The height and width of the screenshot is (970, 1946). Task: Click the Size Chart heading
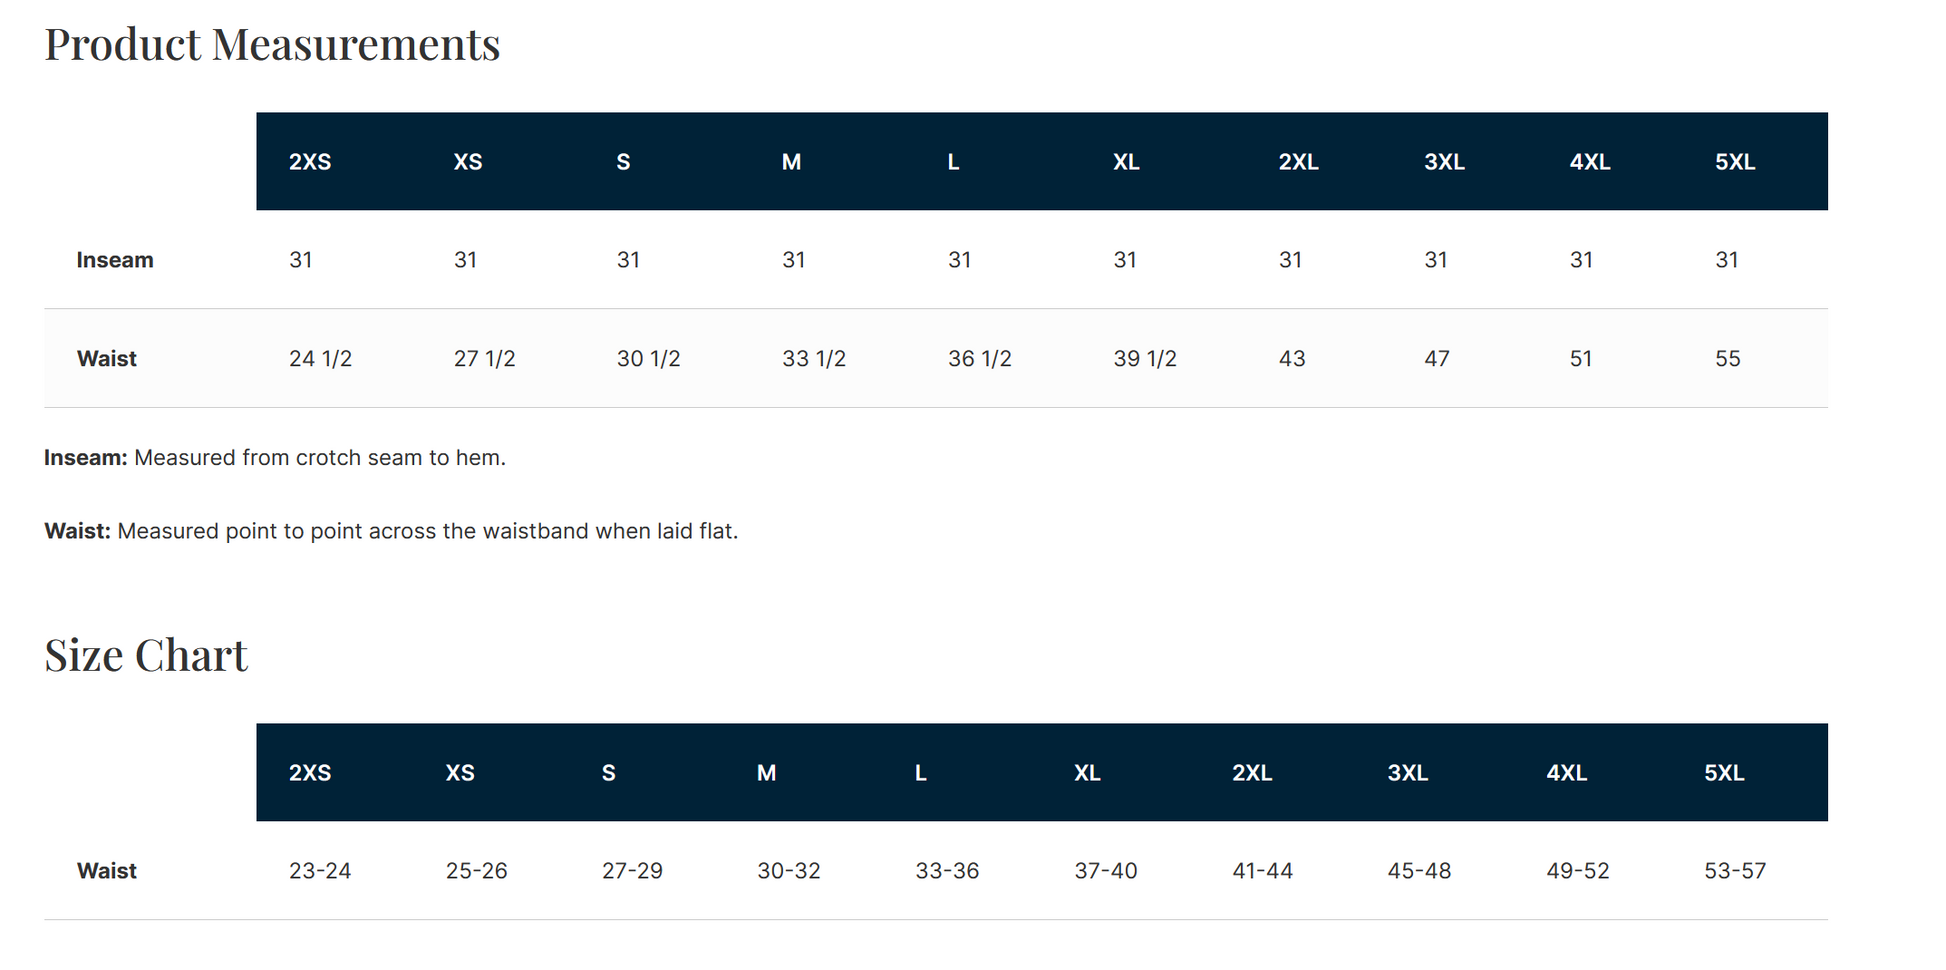146,655
